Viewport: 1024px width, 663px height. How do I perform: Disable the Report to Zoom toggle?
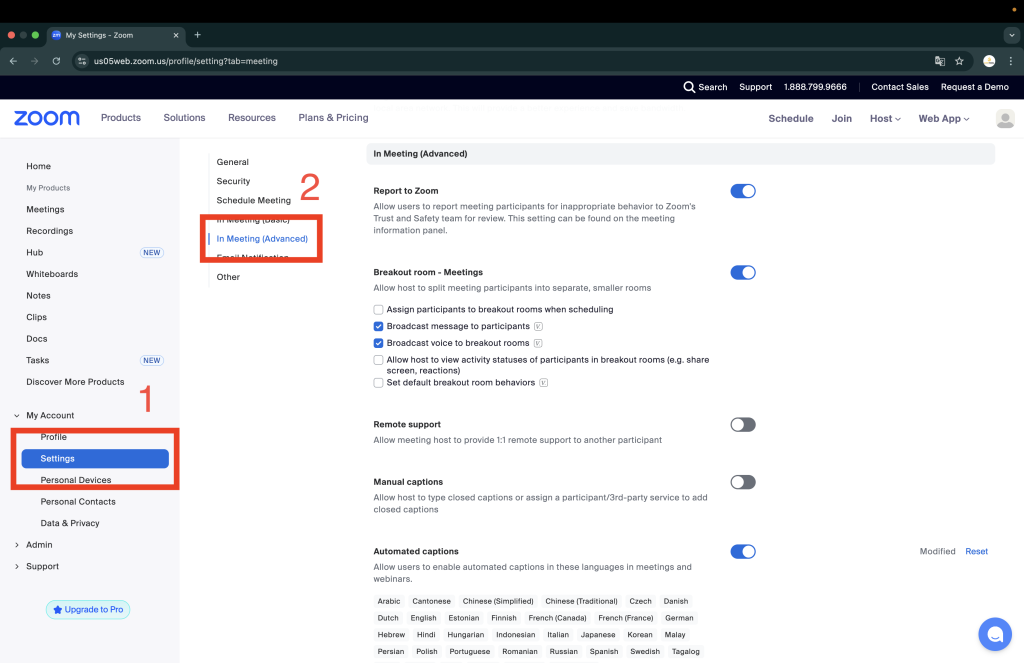coord(743,190)
